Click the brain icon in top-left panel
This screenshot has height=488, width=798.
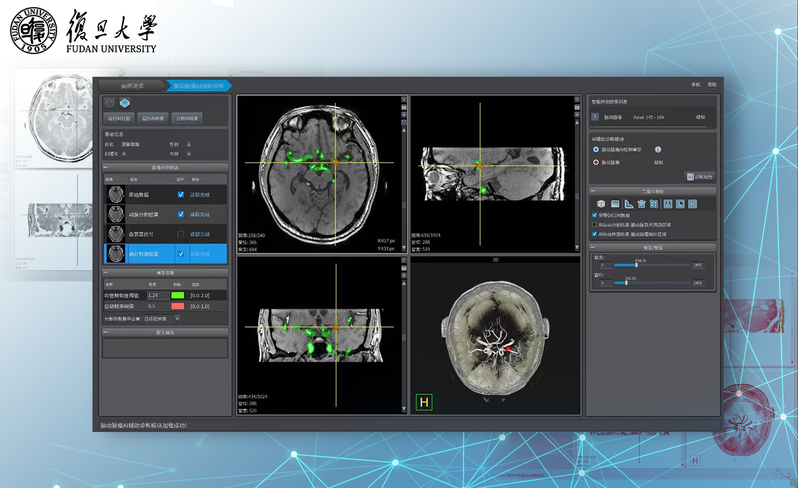point(110,102)
